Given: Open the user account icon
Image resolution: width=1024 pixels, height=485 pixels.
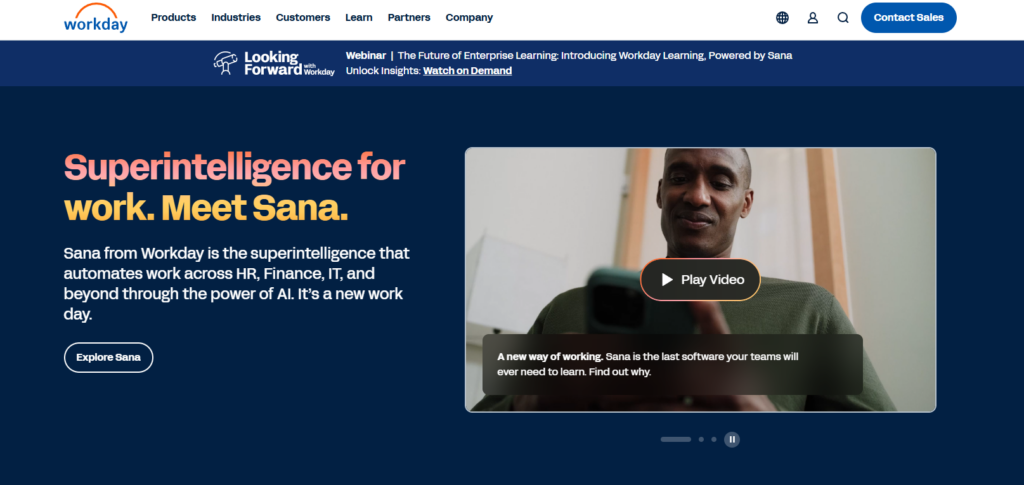Looking at the screenshot, I should pyautogui.click(x=812, y=18).
